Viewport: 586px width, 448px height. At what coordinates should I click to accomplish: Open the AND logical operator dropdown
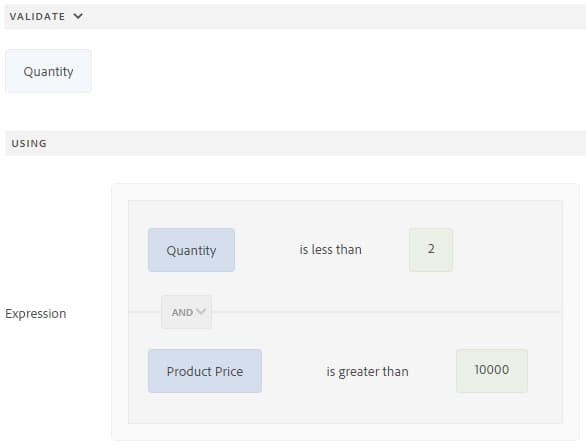tap(186, 312)
